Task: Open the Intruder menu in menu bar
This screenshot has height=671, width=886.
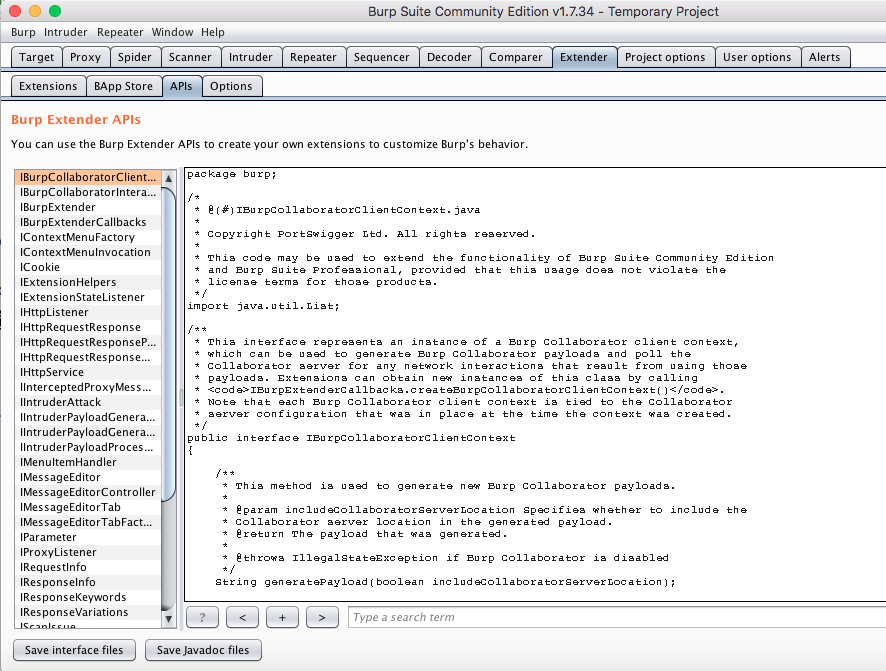Action: (x=66, y=32)
